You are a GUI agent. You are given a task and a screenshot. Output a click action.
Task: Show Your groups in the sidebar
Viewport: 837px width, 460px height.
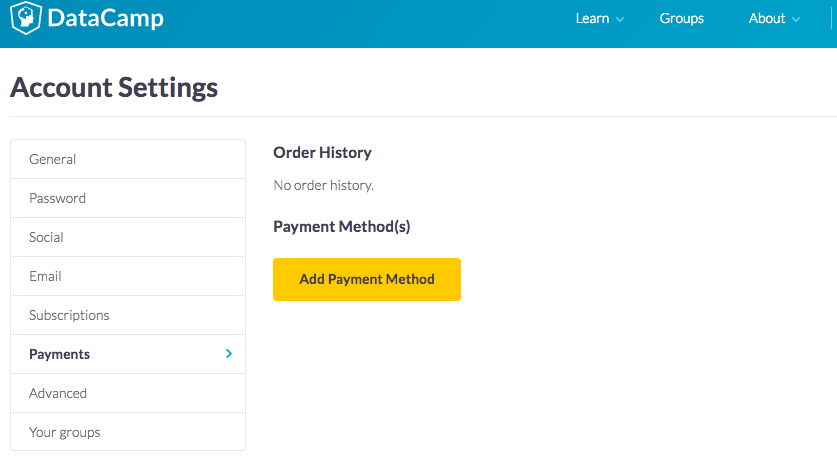pyautogui.click(x=65, y=432)
